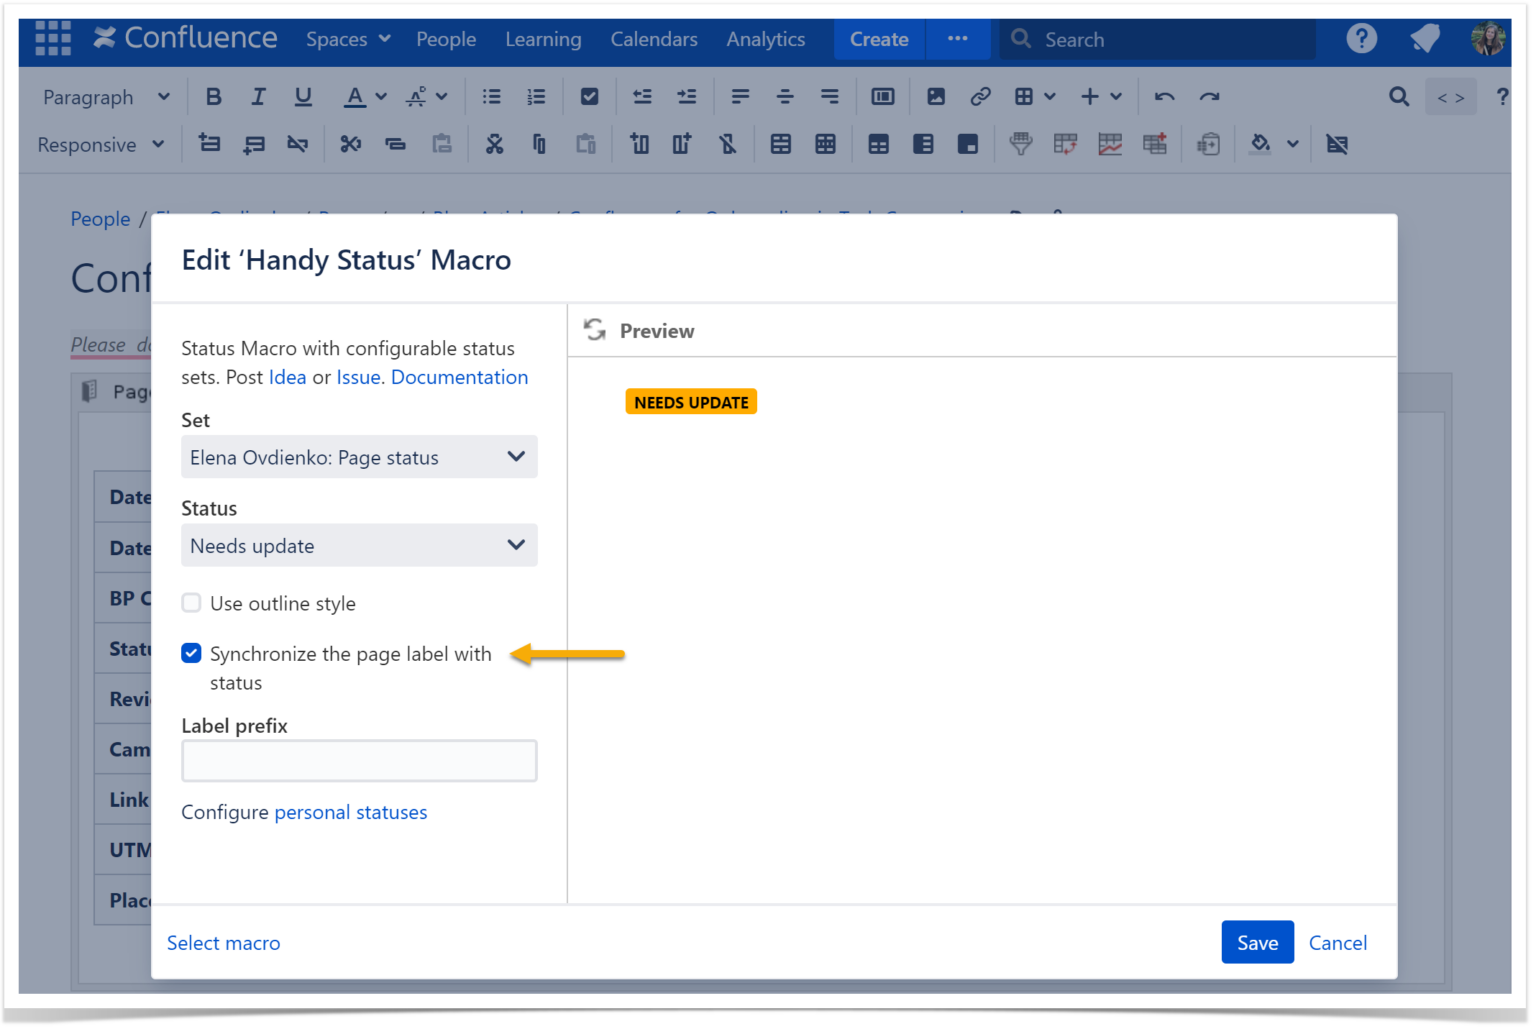The width and height of the screenshot is (1536, 1029).
Task: Toggle bold formatting
Action: pos(213,96)
